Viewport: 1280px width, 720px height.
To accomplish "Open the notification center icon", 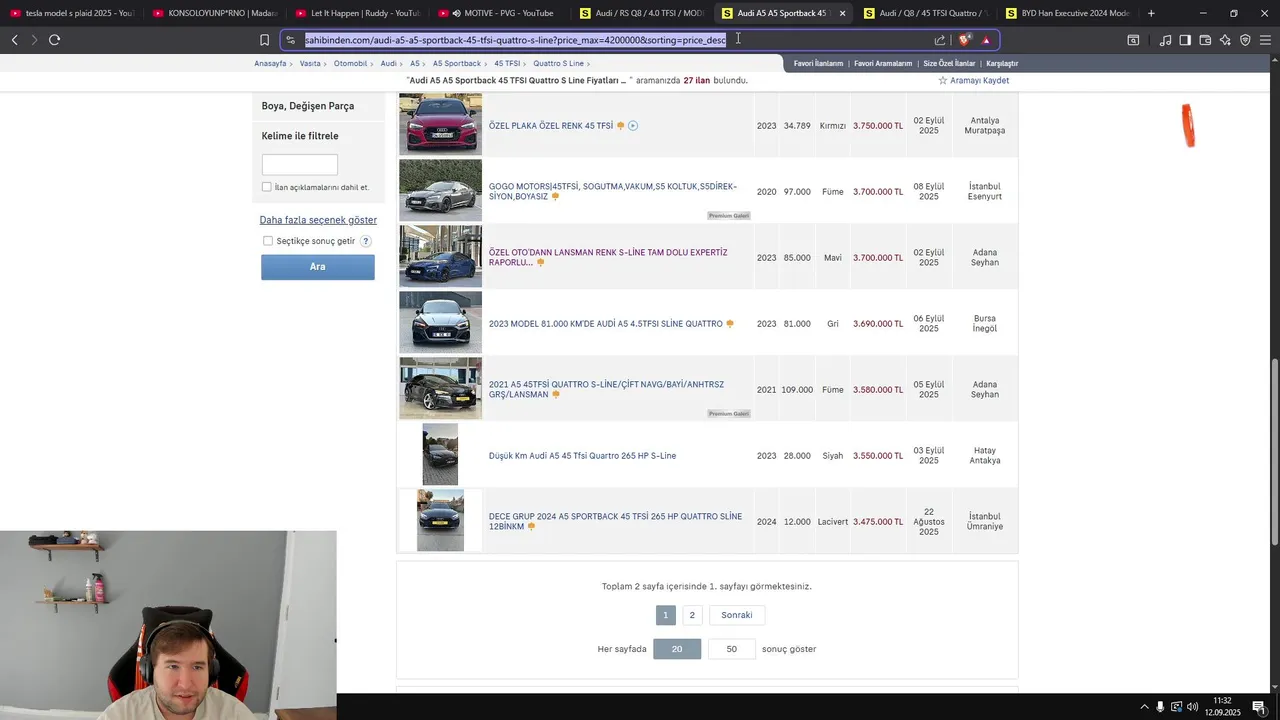I will [1259, 707].
